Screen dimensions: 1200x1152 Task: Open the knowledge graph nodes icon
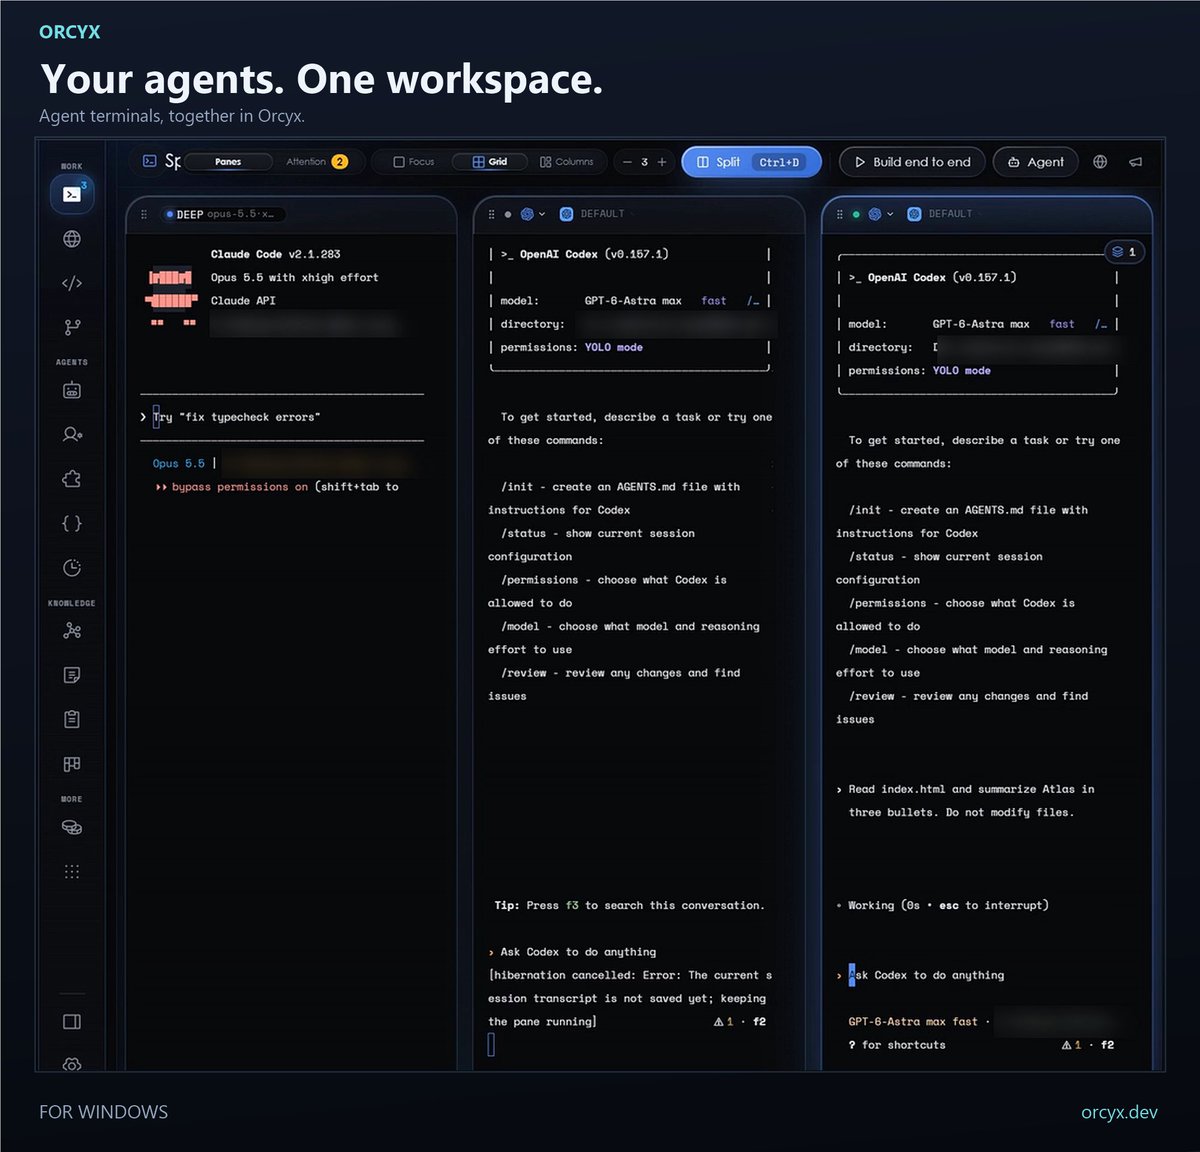[72, 631]
